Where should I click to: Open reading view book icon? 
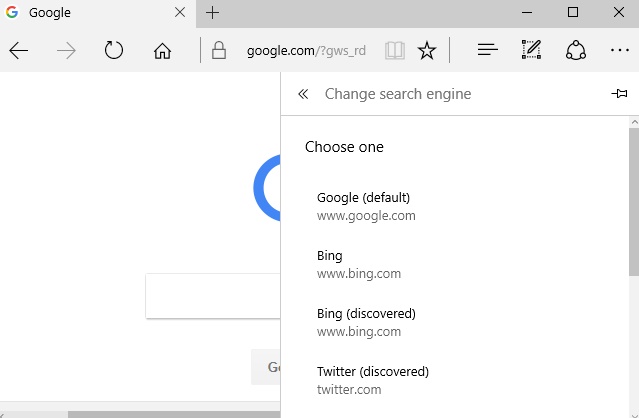pos(394,51)
